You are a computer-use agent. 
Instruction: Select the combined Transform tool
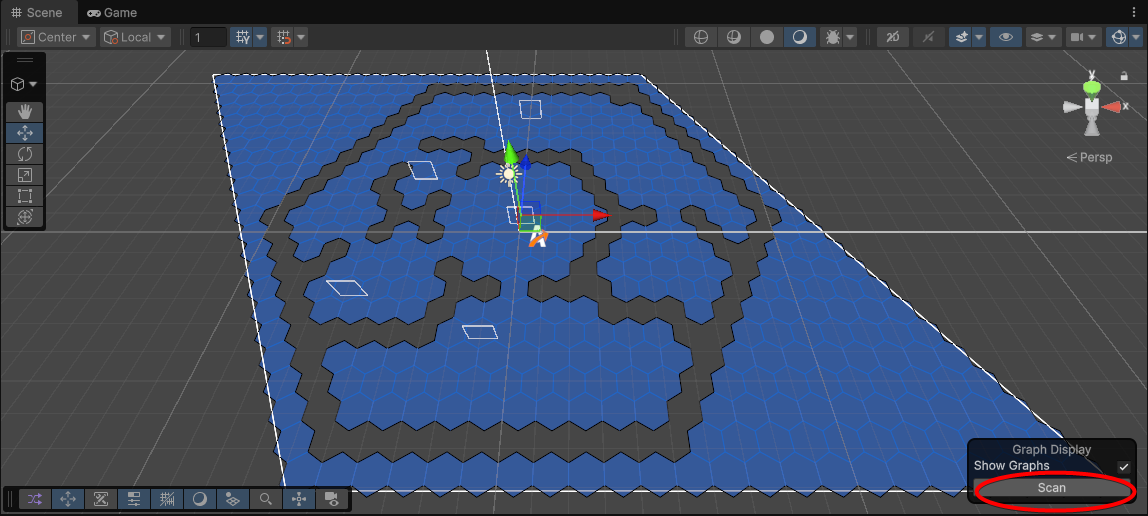25,217
